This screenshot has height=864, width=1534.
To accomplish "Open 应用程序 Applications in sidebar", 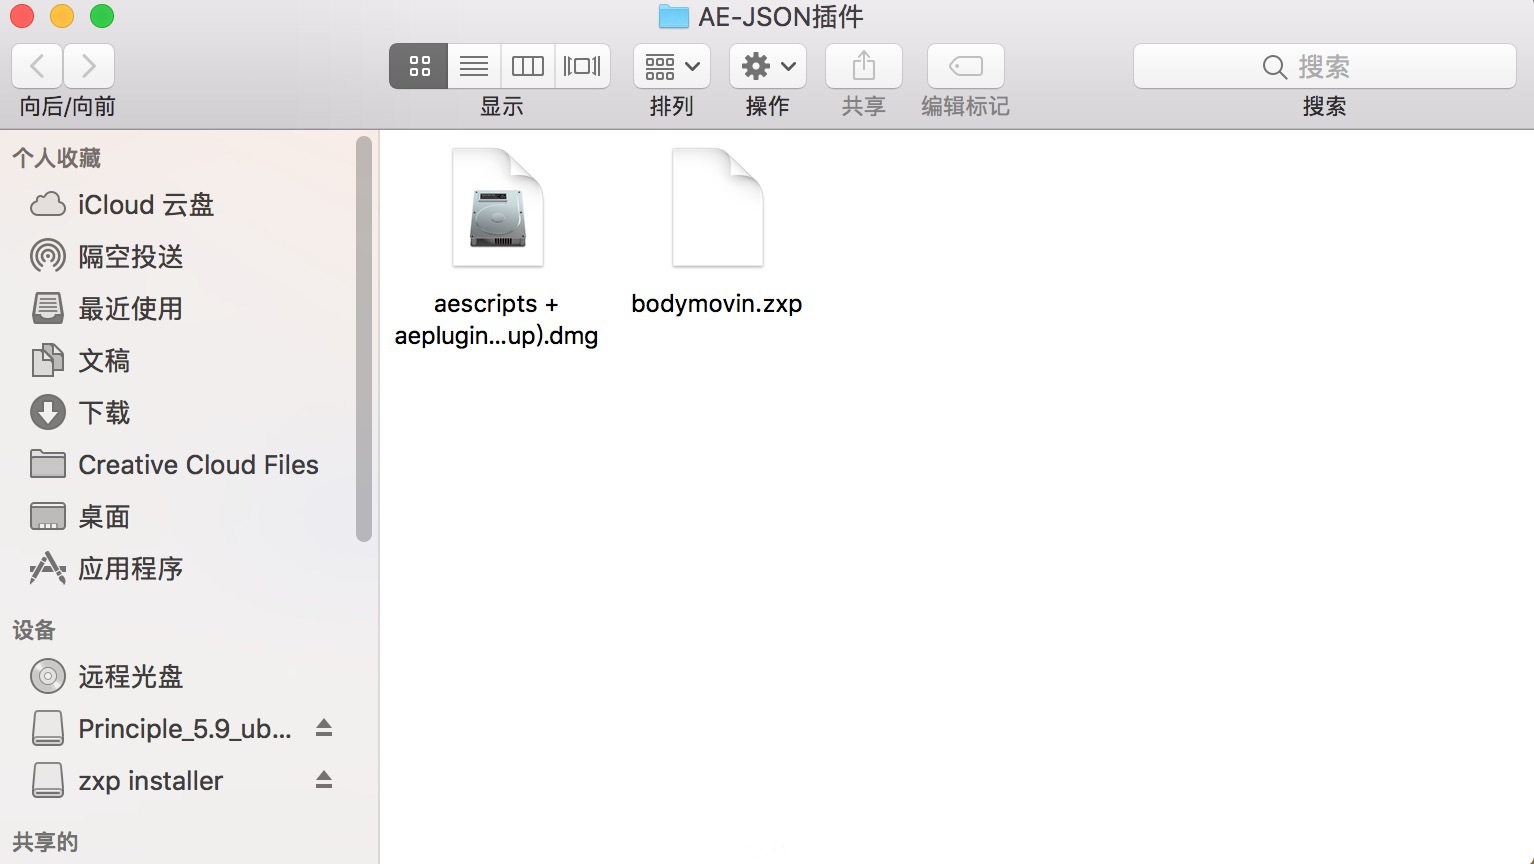I will point(130,569).
